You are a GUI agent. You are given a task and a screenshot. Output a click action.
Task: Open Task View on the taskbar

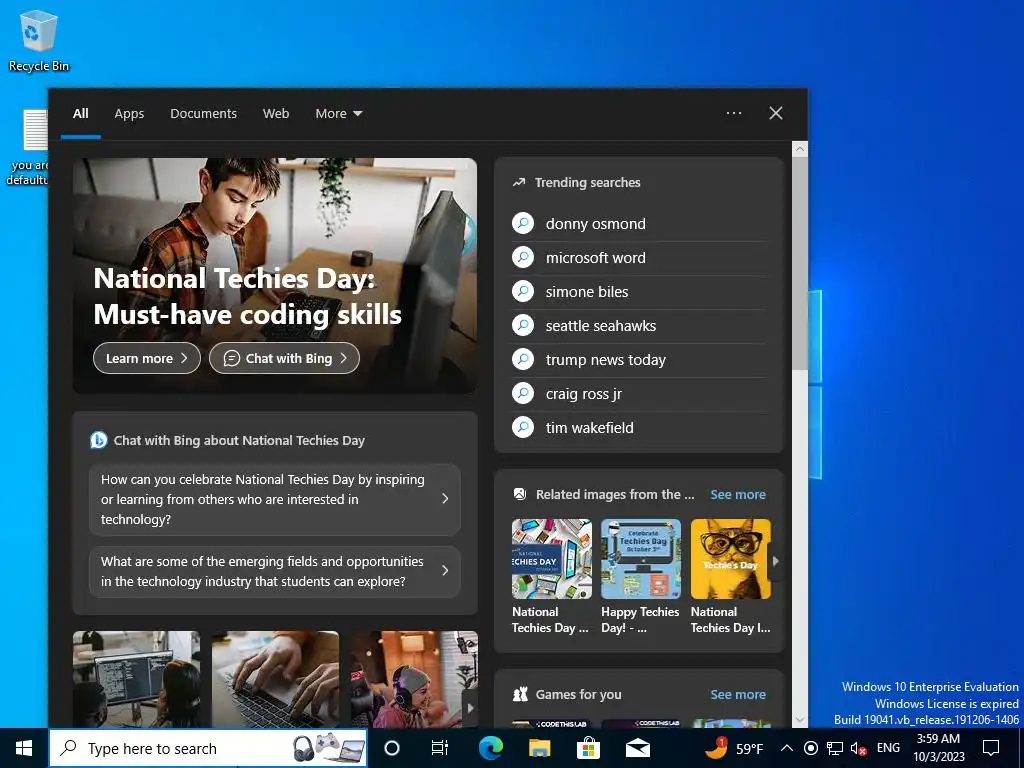click(x=440, y=748)
